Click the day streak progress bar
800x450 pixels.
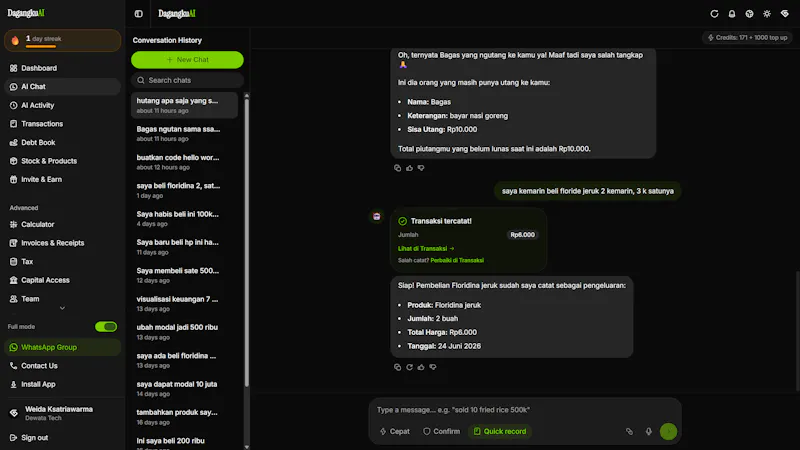pyautogui.click(x=41, y=46)
